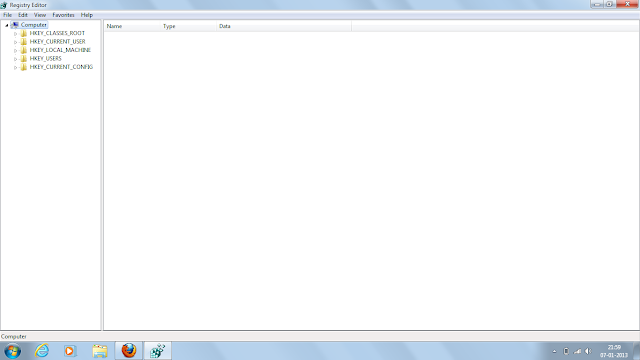Launch Internet Explorer from taskbar
The height and width of the screenshot is (360, 640).
click(x=42, y=351)
